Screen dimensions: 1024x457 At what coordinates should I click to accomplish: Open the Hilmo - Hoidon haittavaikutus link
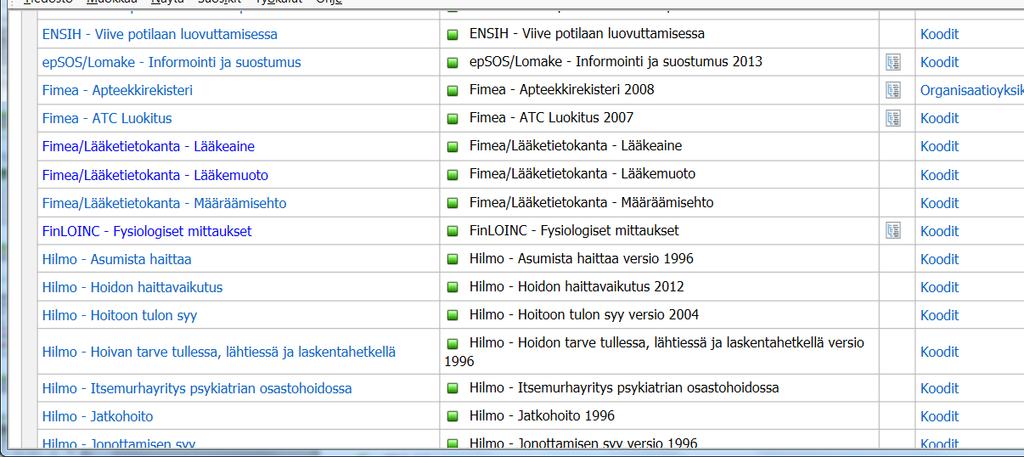(132, 287)
